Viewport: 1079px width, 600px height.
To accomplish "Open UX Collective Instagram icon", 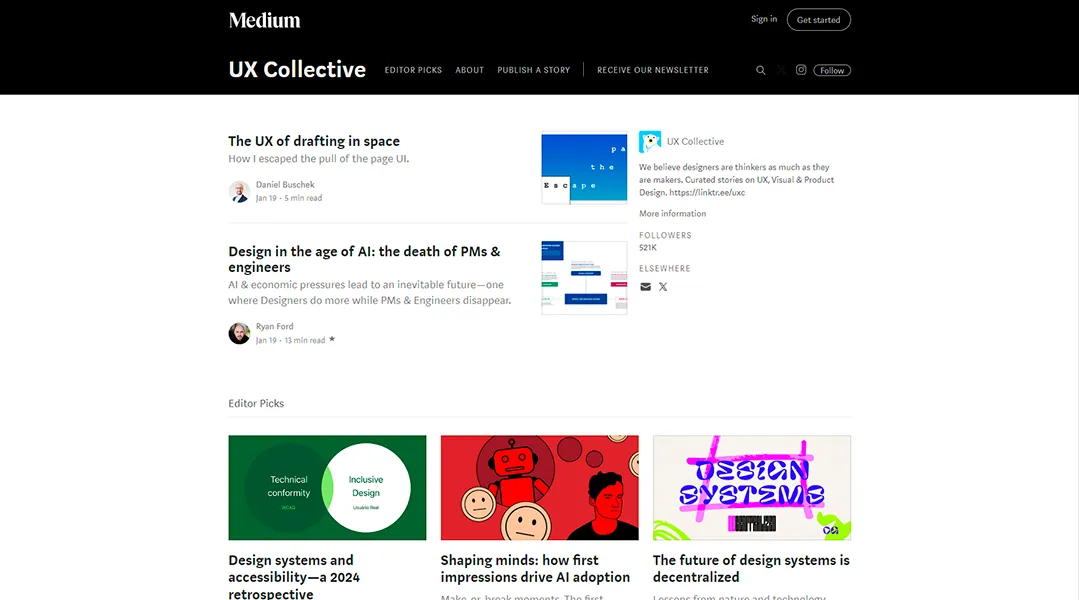I will coord(801,69).
